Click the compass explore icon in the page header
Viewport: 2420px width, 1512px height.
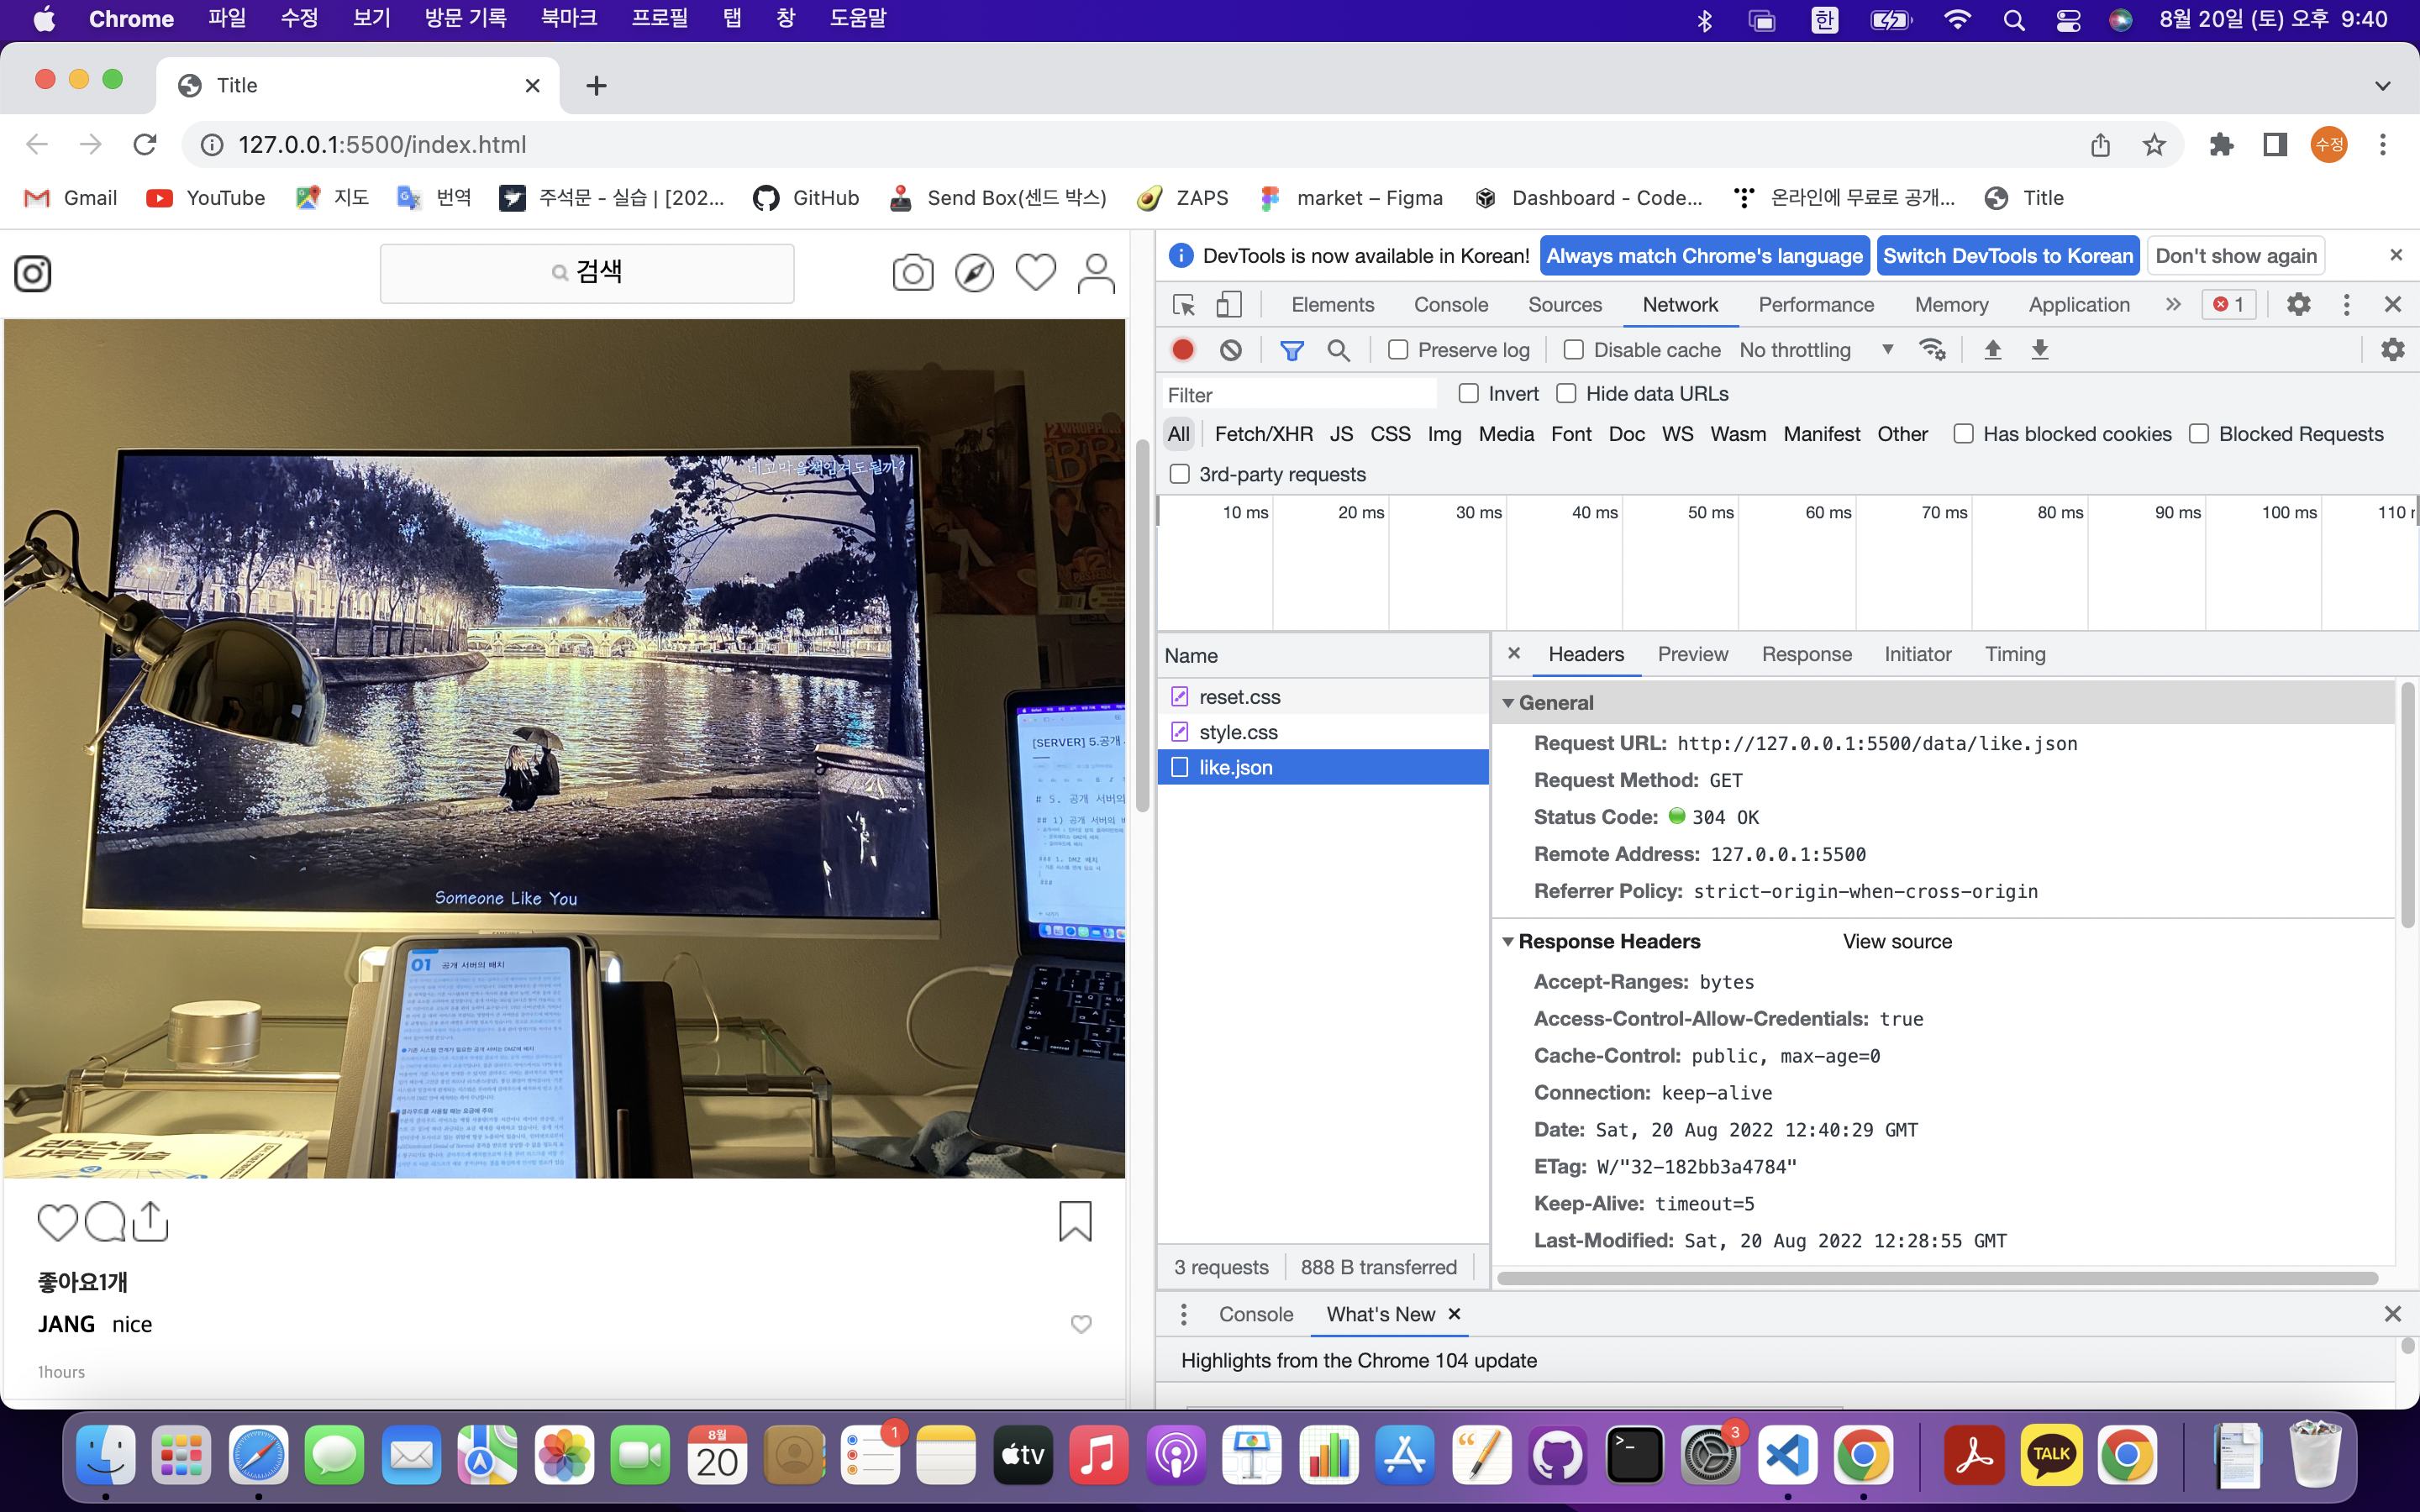point(974,273)
